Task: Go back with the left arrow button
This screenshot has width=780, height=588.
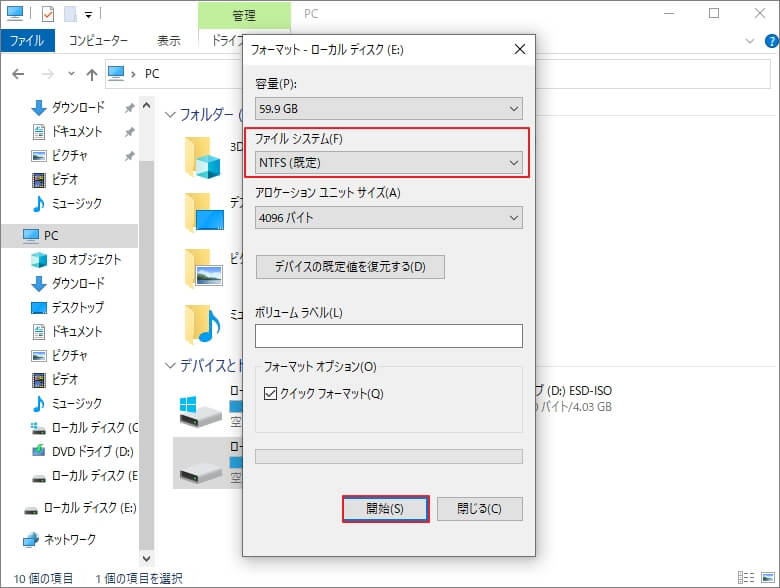Action: point(18,74)
